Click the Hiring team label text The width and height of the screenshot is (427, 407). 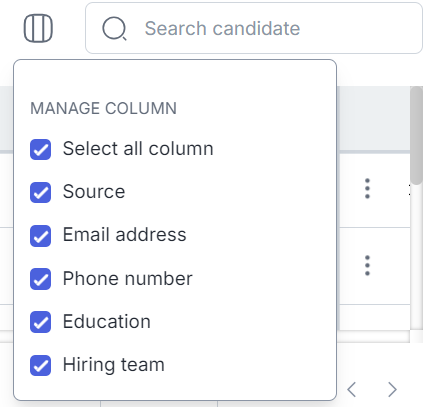pos(114,364)
